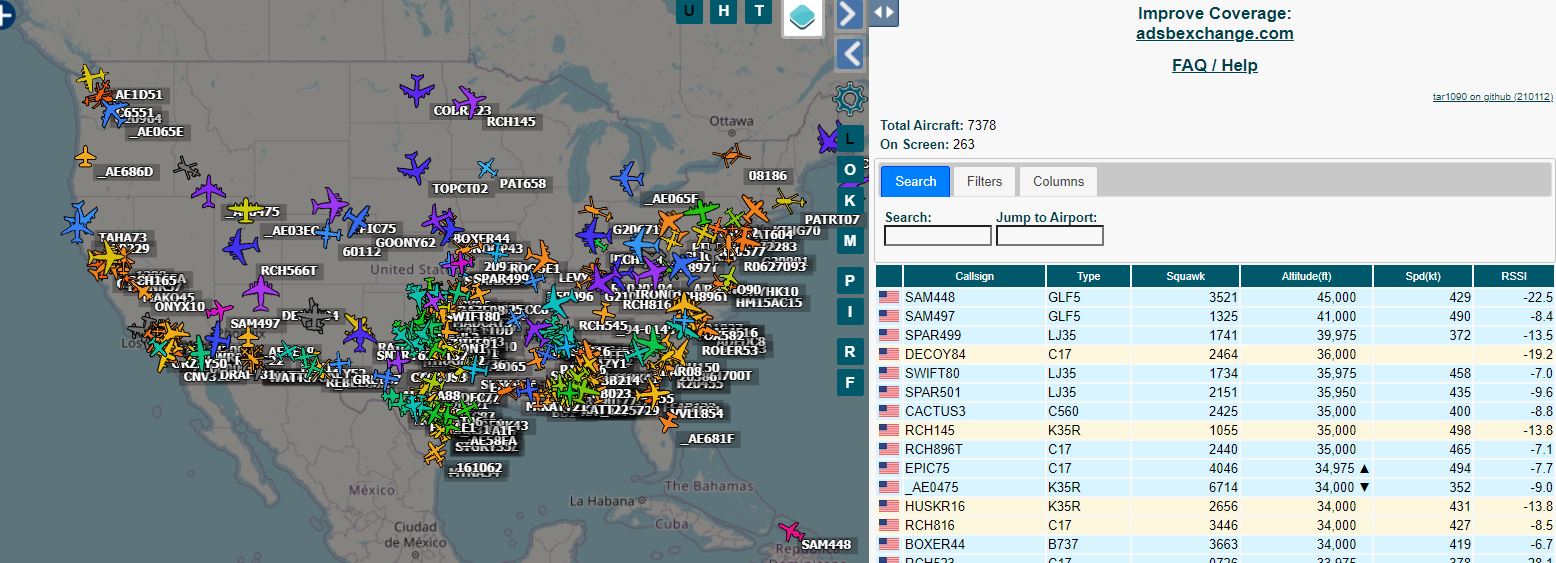Sort table by Callsign column
The width and height of the screenshot is (1556, 563).
pos(974,276)
